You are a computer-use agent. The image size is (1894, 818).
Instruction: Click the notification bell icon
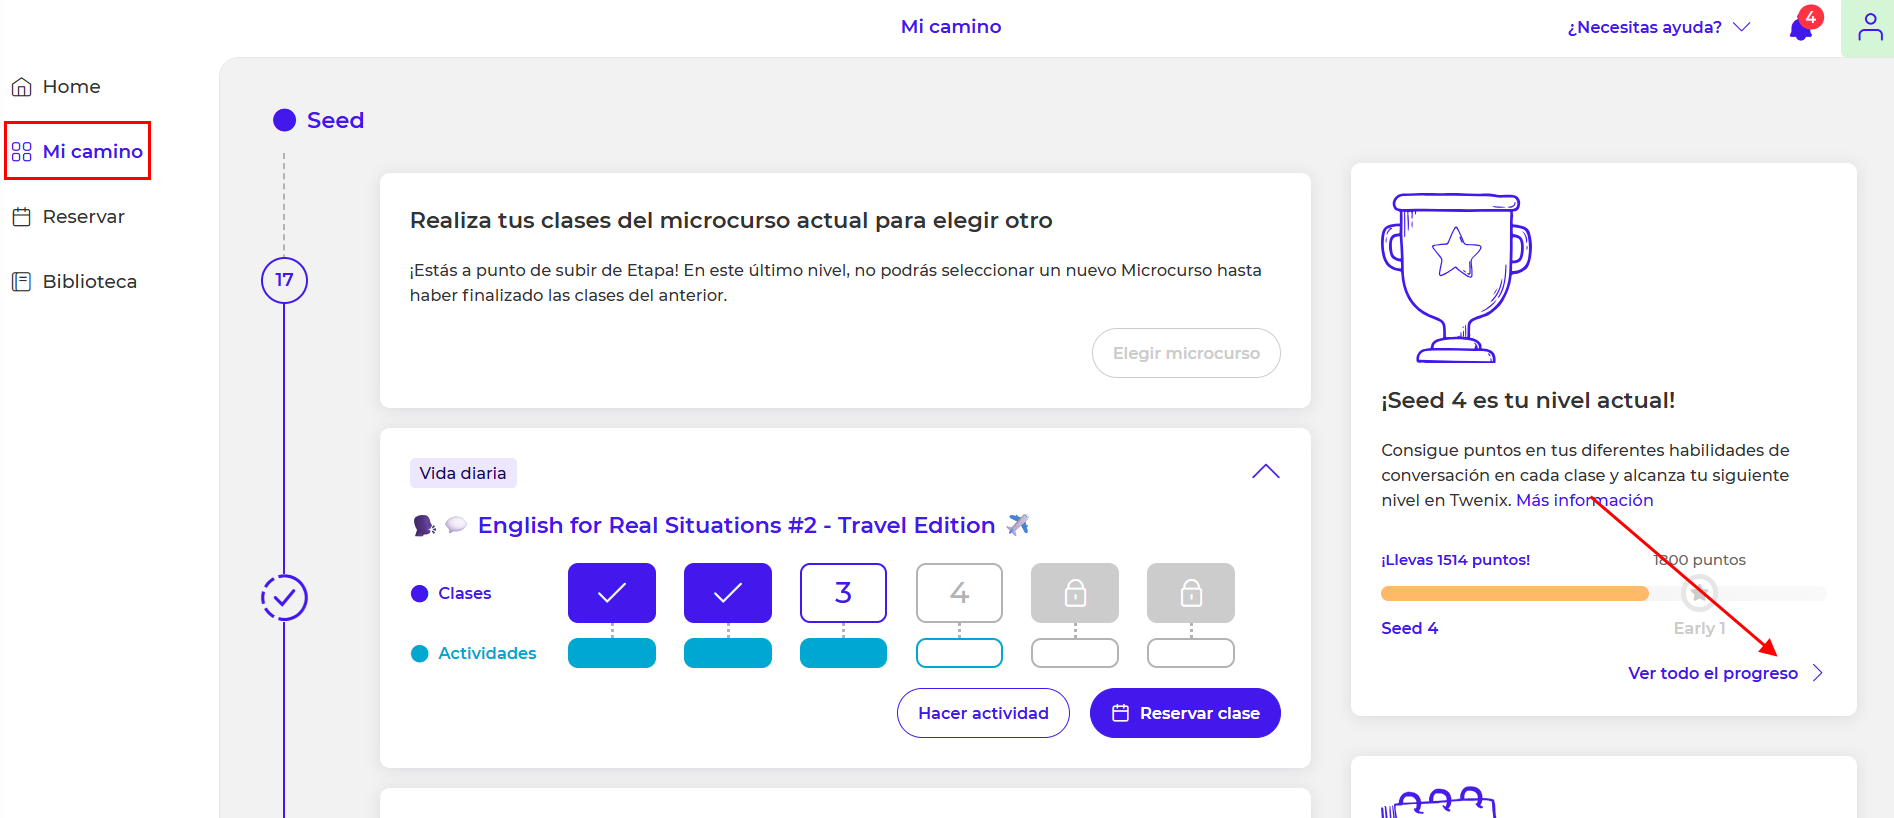tap(1801, 28)
